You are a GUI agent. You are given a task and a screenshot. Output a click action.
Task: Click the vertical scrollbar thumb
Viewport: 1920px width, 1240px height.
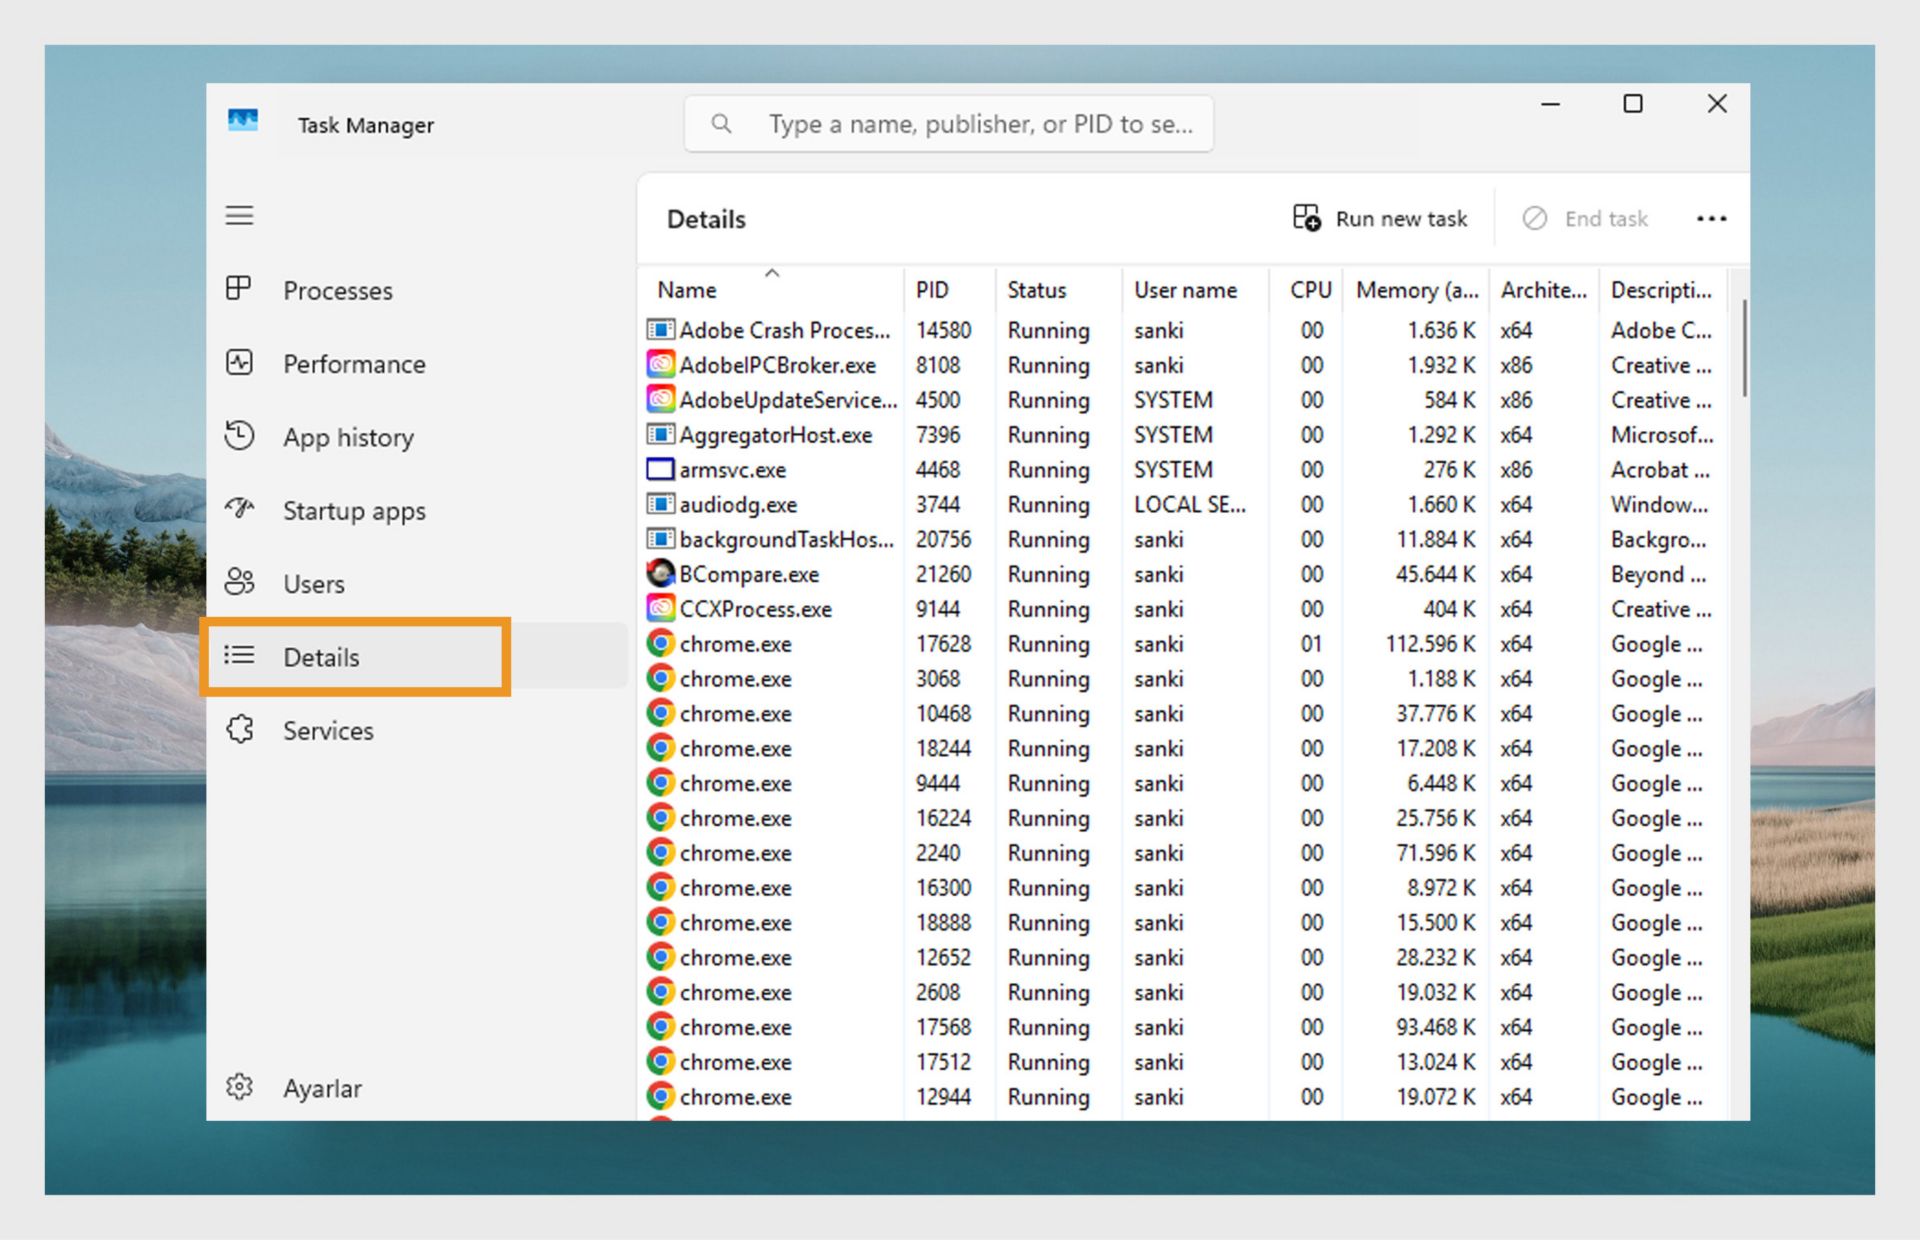point(1744,348)
